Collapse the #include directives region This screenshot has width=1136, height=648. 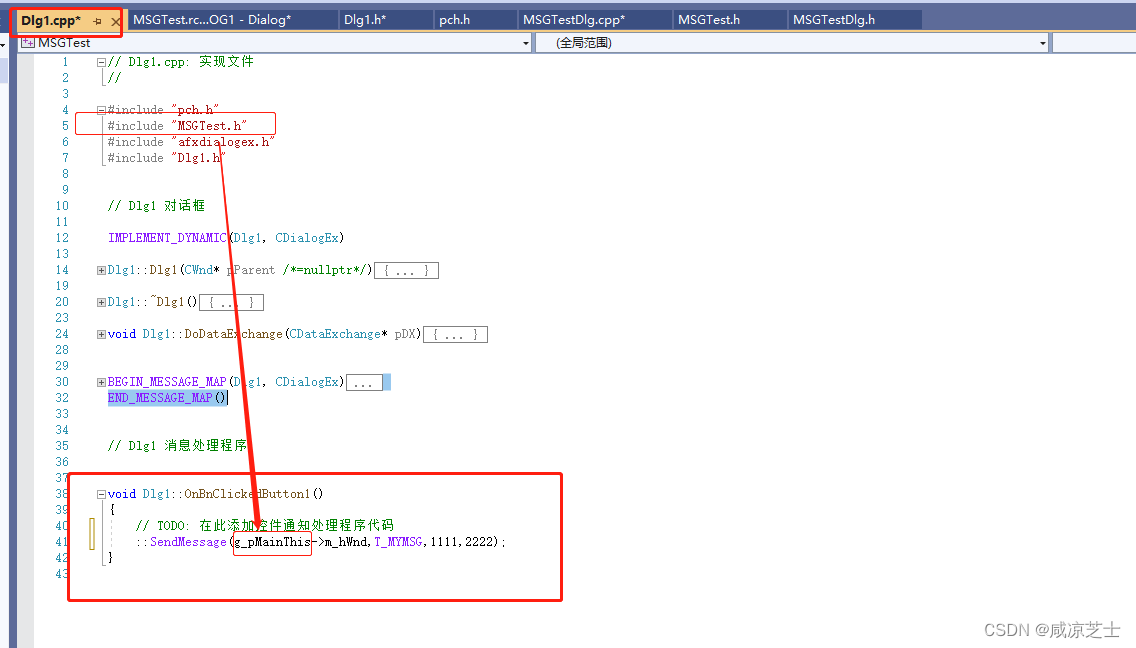(x=101, y=110)
